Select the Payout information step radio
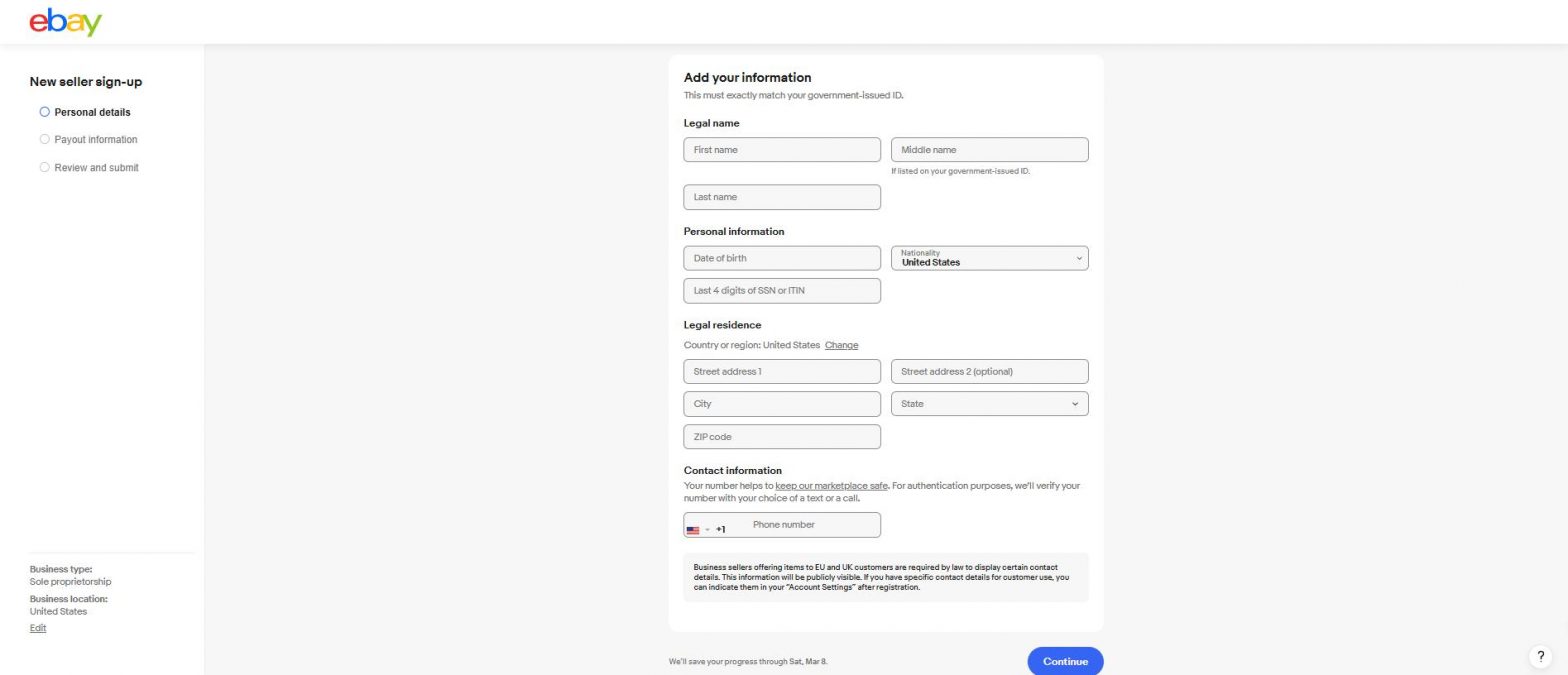1568x675 pixels. click(x=44, y=139)
